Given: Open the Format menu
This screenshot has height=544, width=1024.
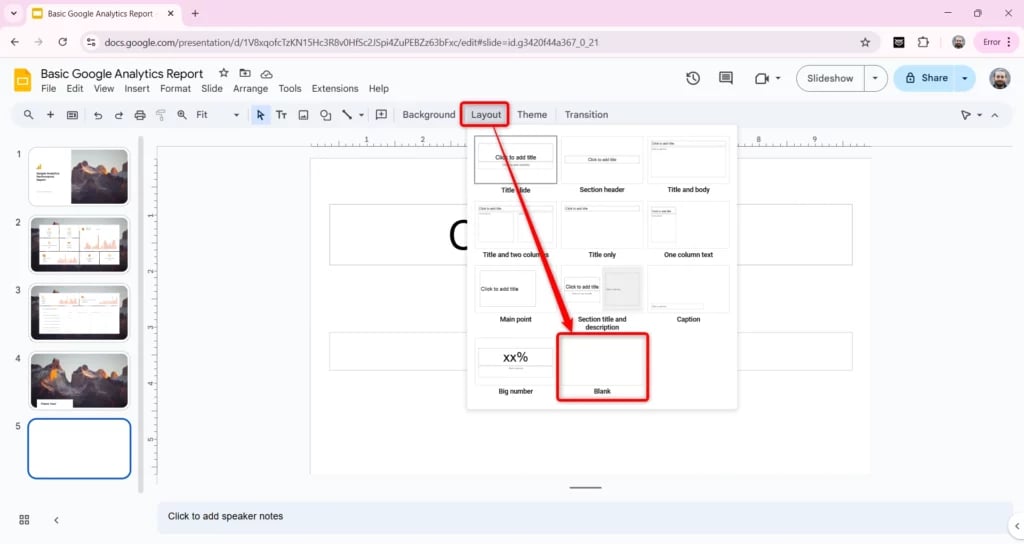Looking at the screenshot, I should point(176,89).
